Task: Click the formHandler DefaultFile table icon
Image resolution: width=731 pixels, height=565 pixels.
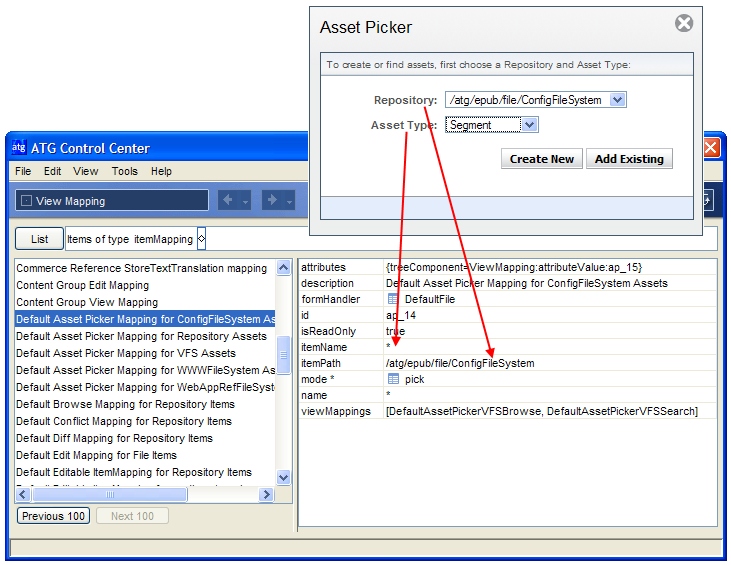Action: click(393, 299)
